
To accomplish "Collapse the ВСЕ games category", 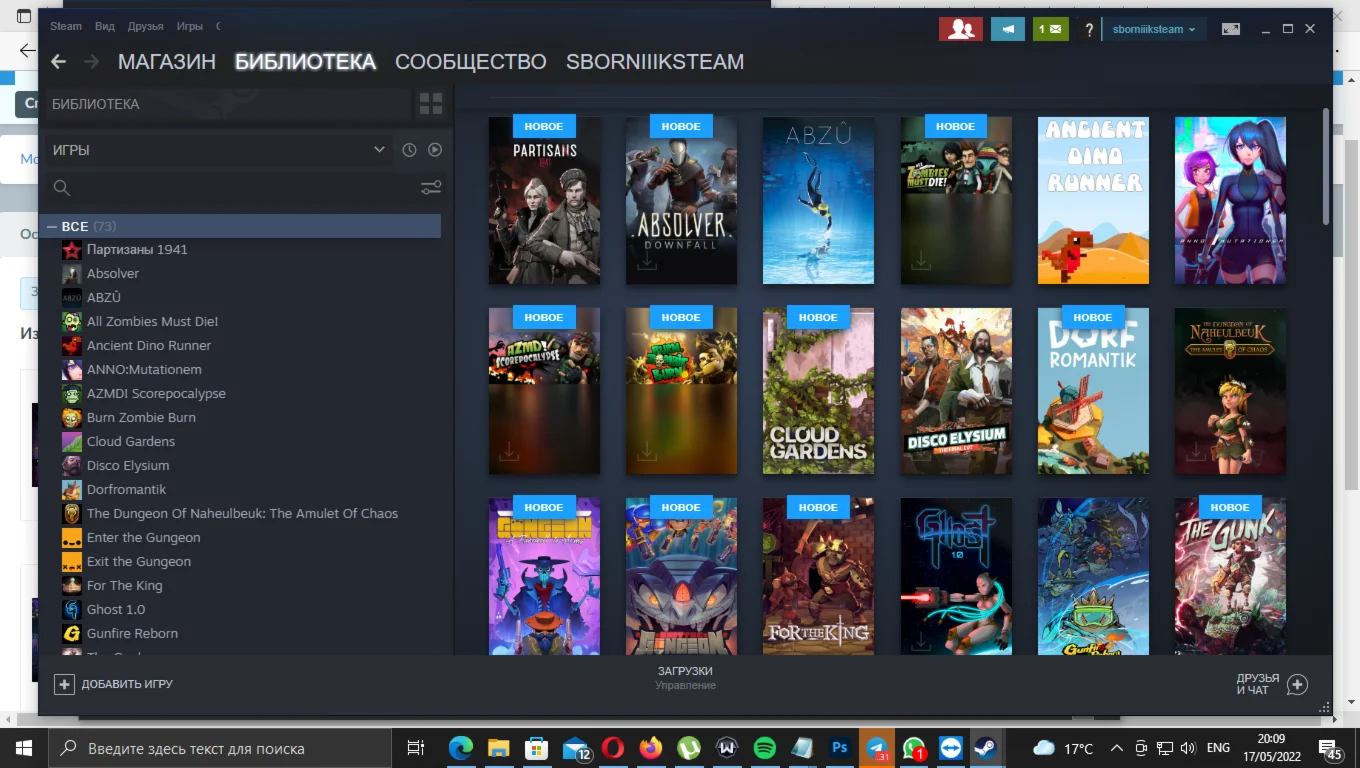I will [52, 227].
